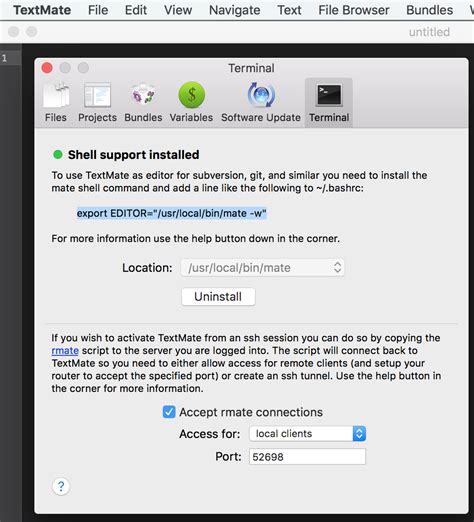Image resolution: width=474 pixels, height=522 pixels.
Task: Click the Uninstall button
Action: 218,297
